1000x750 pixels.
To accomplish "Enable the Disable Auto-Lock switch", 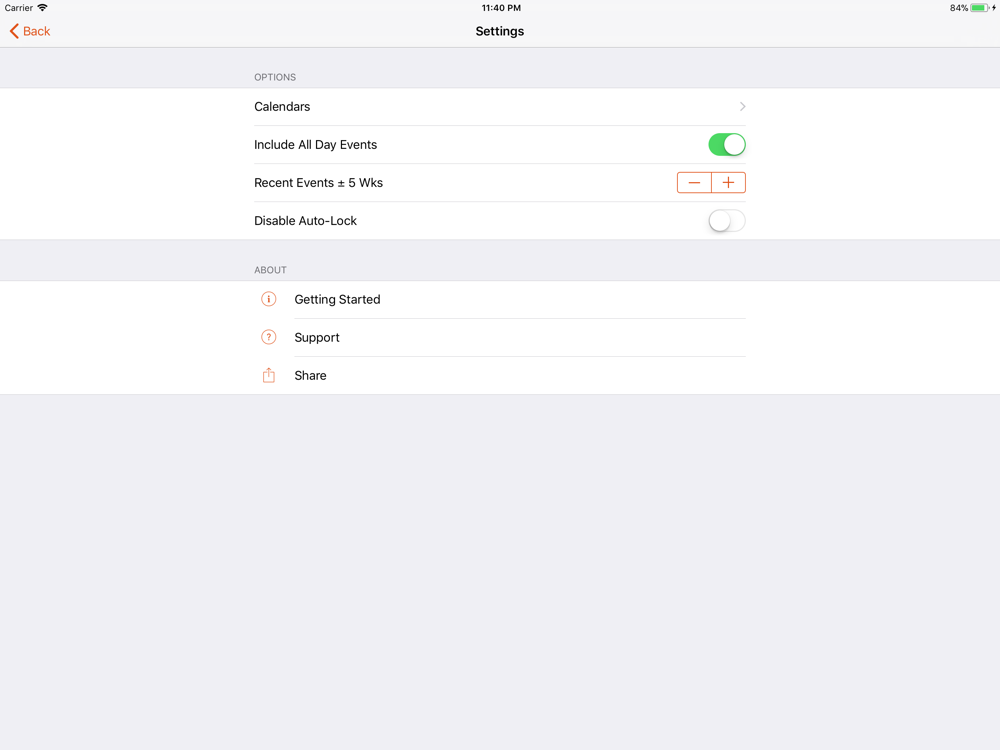I will pos(726,221).
